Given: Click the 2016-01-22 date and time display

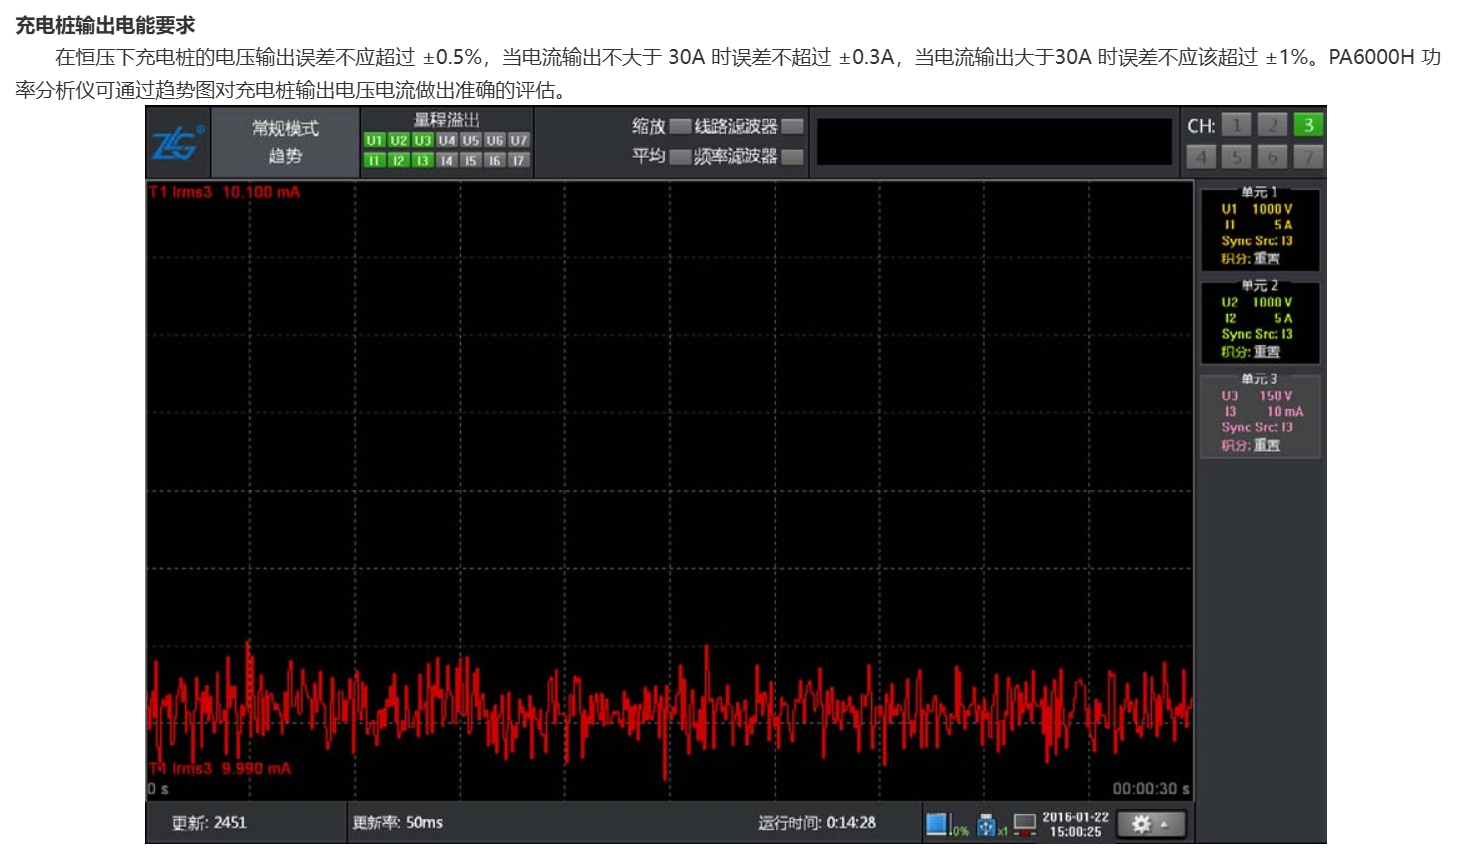Looking at the screenshot, I should pos(1075,824).
